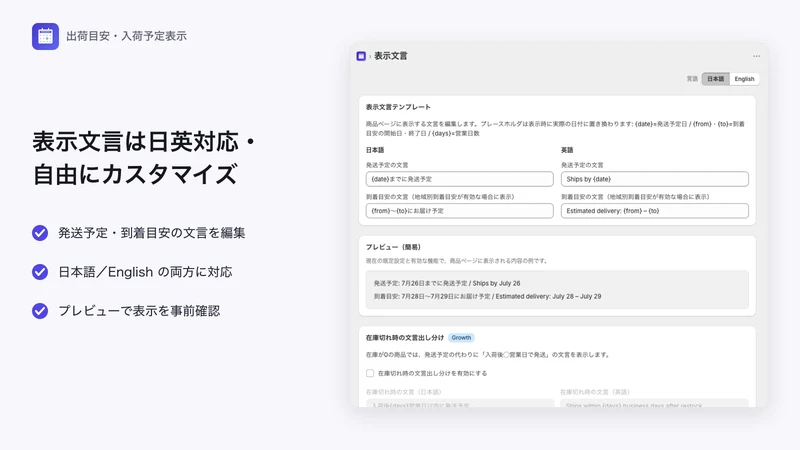Click the disabled 在庫切れ時の文言（英語） field
The width and height of the screenshot is (800, 450).
655,403
